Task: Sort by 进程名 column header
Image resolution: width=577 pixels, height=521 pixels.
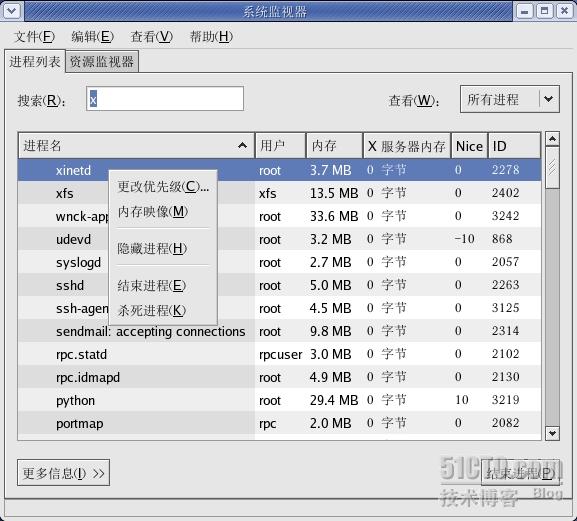Action: click(x=136, y=146)
